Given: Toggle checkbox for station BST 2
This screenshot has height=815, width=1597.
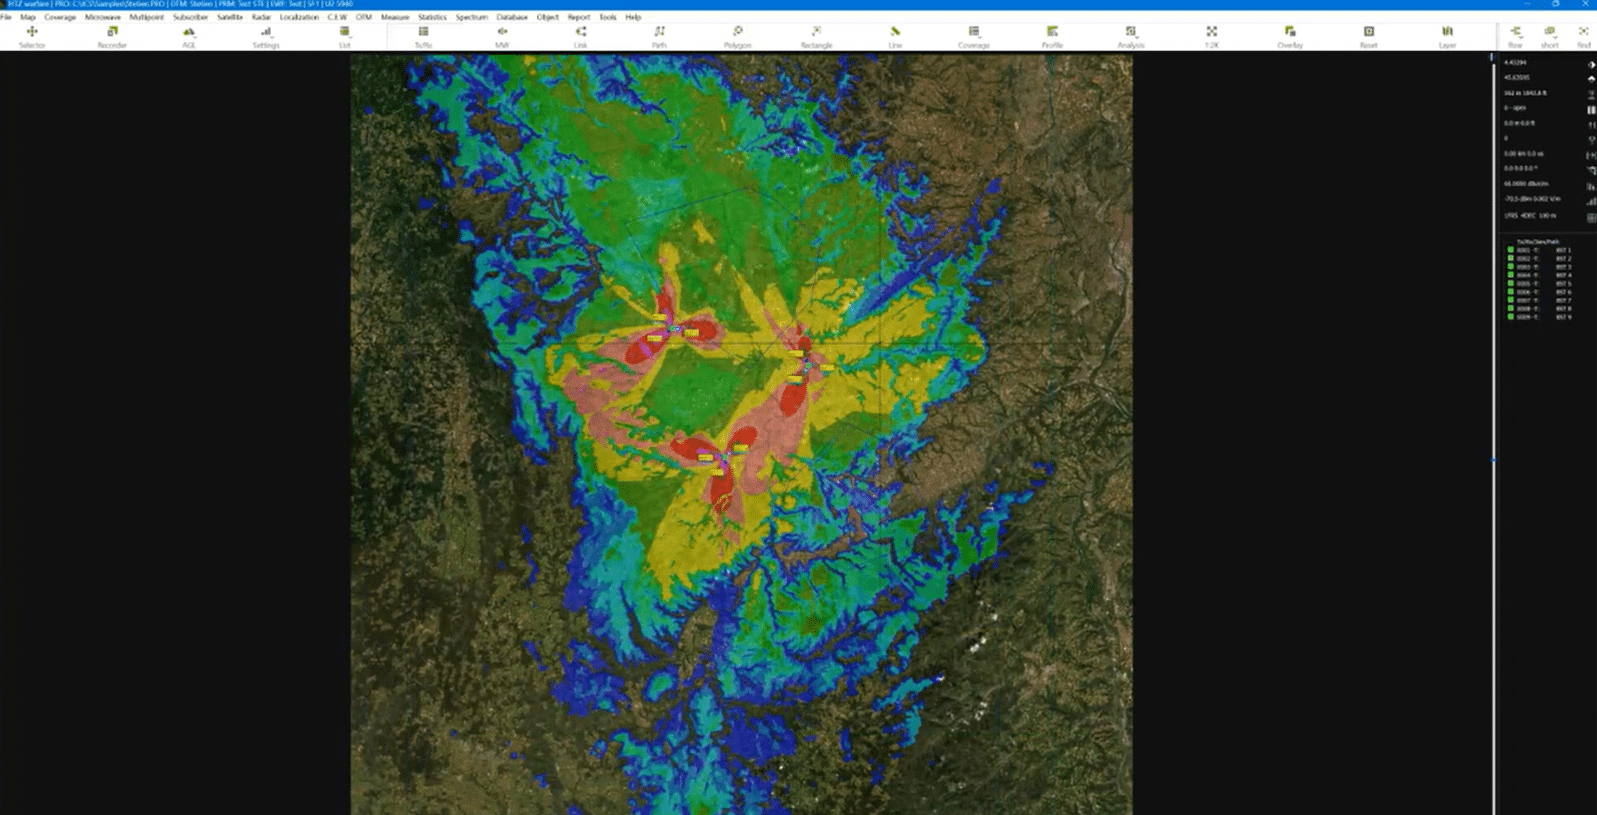Looking at the screenshot, I should point(1510,258).
